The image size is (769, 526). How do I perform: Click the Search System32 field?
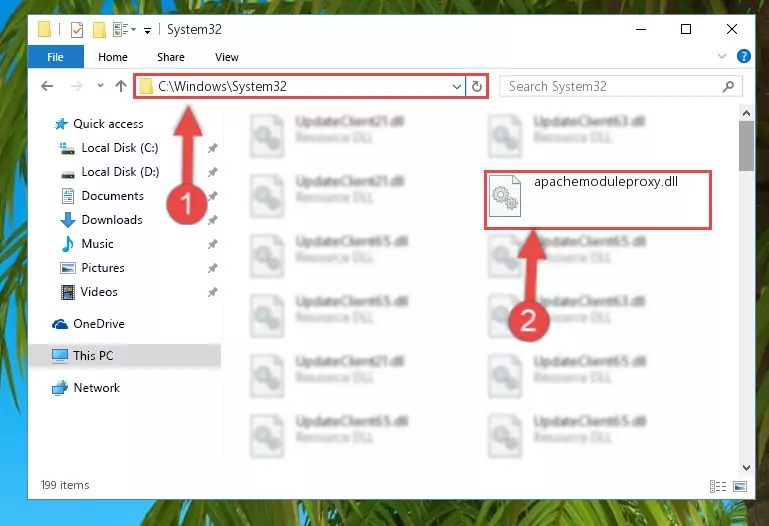(x=620, y=87)
